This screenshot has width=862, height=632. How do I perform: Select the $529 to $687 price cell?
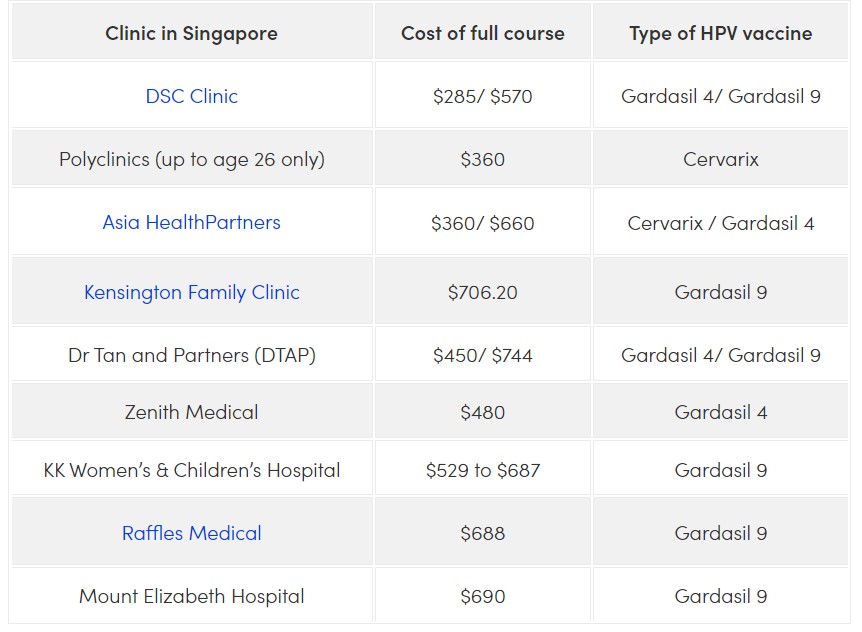(x=483, y=470)
